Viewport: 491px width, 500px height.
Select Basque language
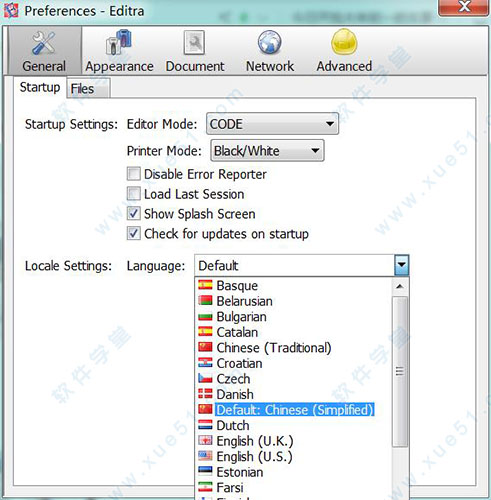(237, 285)
